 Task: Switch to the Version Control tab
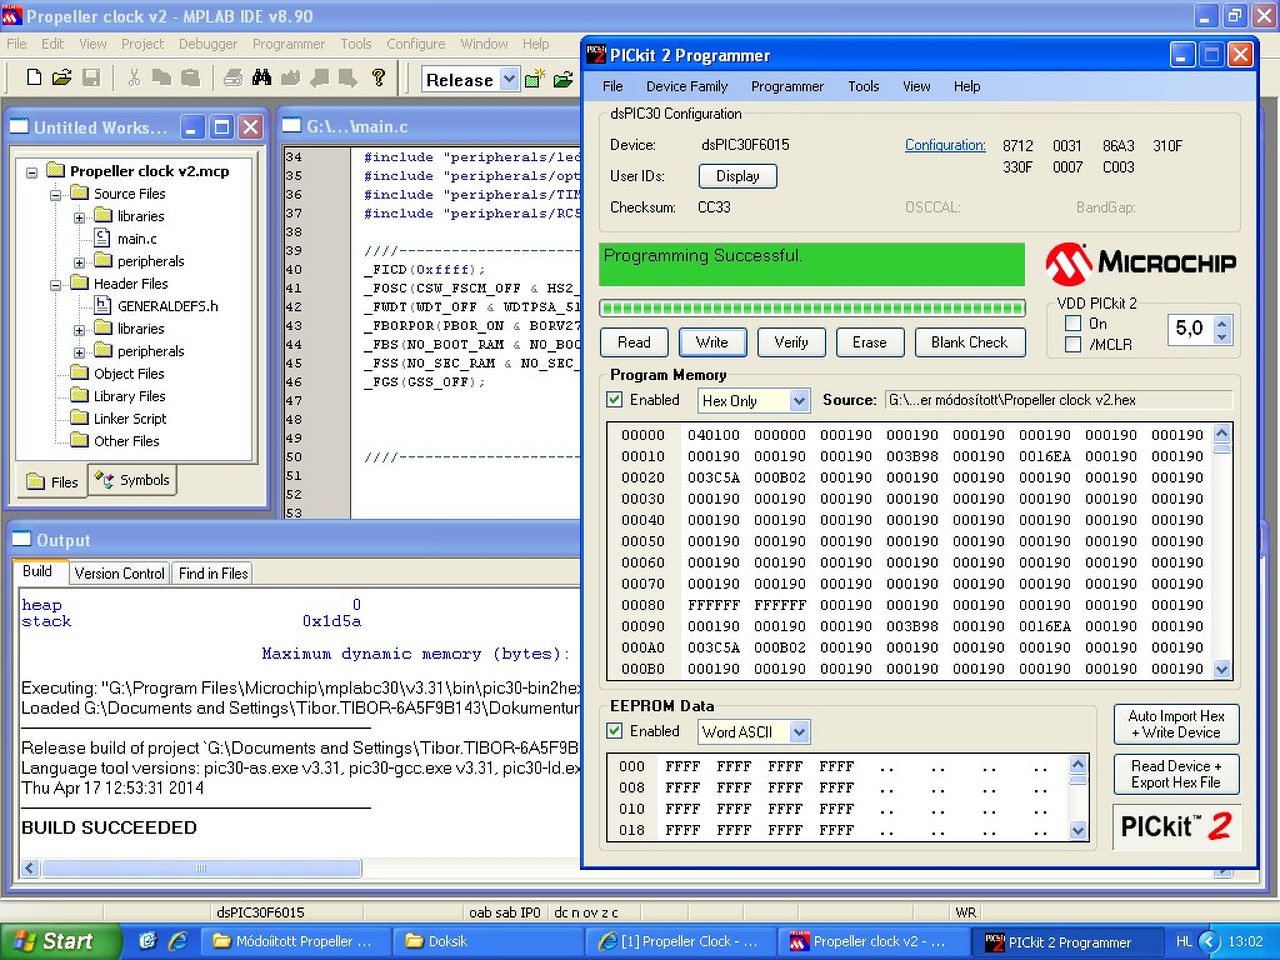click(x=119, y=573)
